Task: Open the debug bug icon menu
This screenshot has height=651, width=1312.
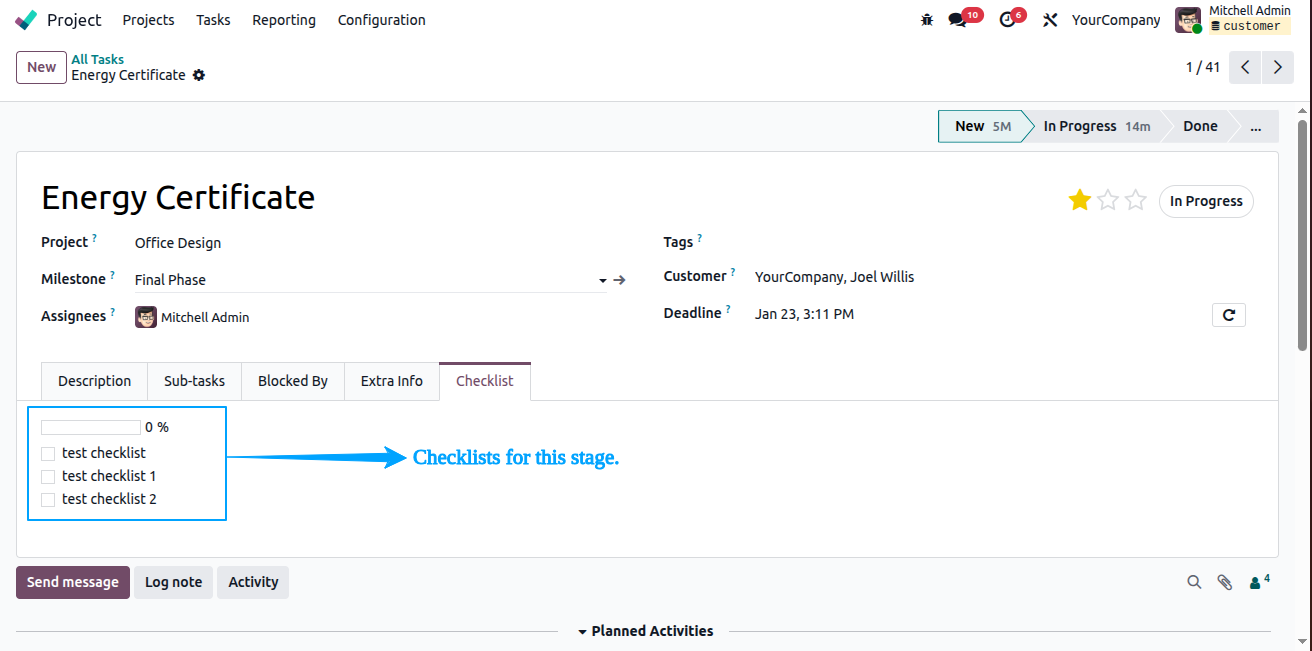Action: pos(927,20)
